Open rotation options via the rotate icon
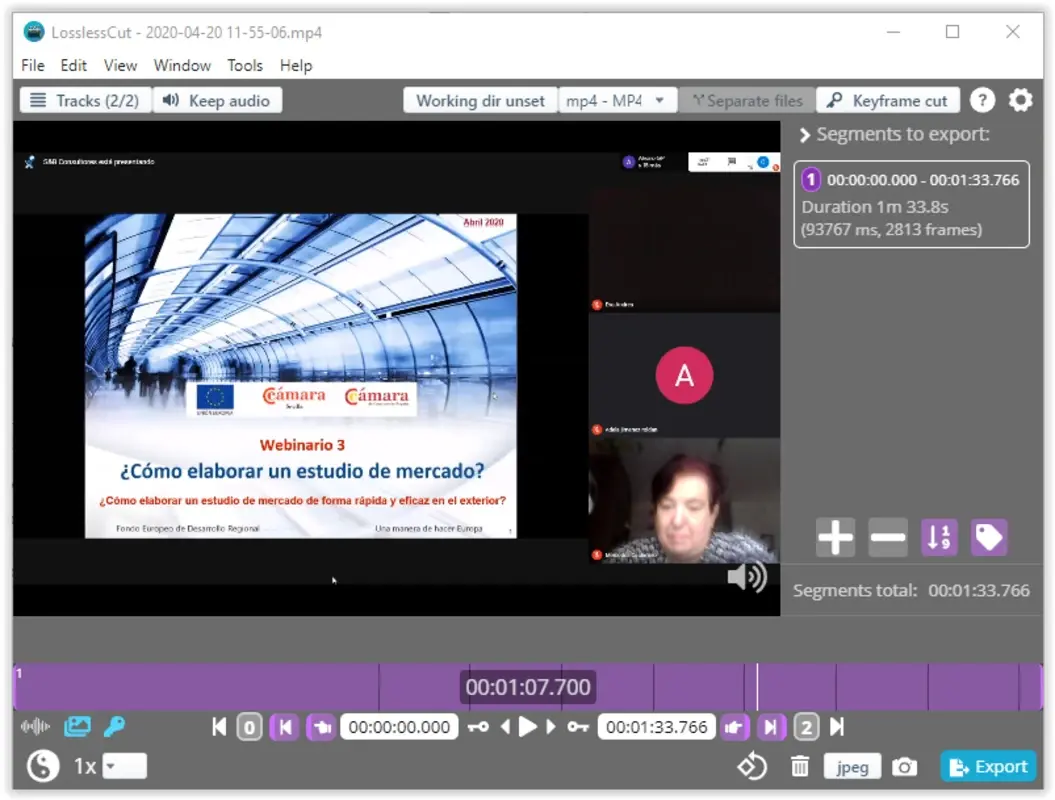The width and height of the screenshot is (1055, 800). pyautogui.click(x=751, y=766)
